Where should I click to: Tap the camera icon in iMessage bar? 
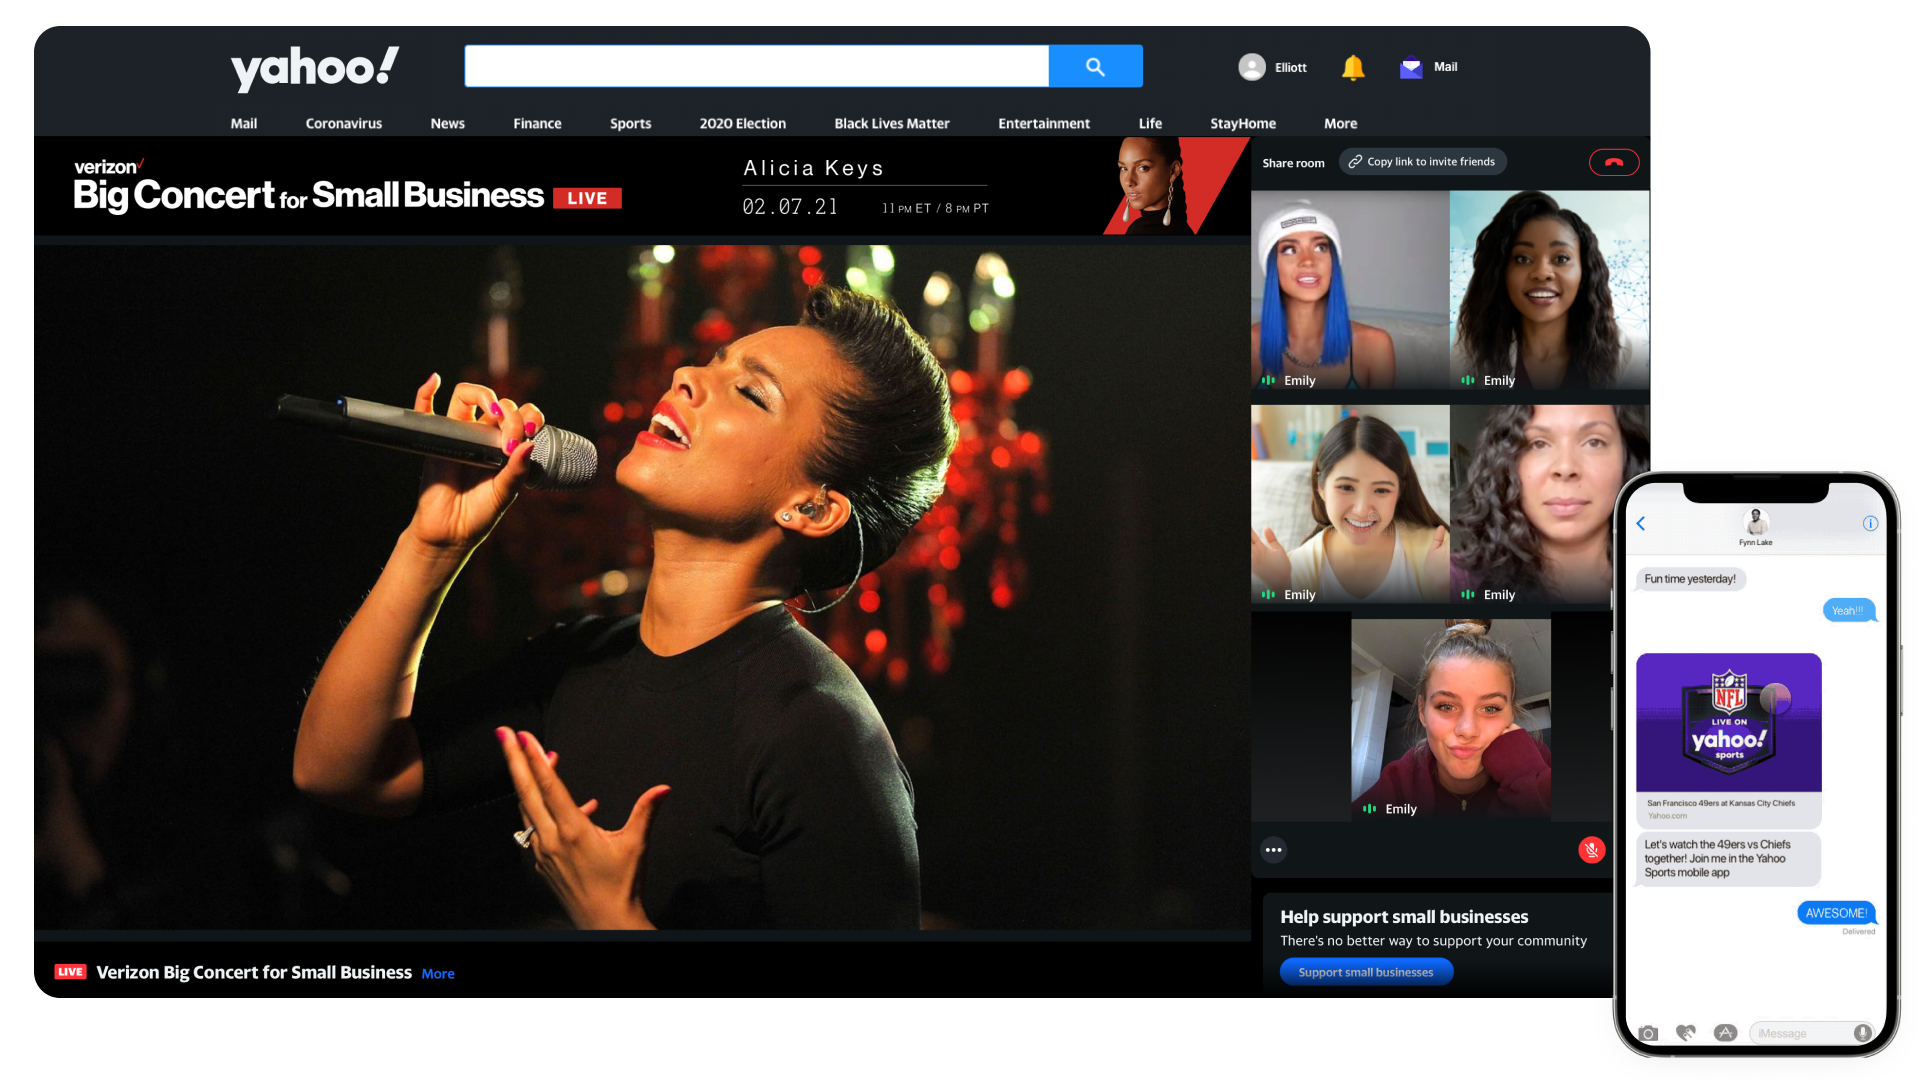click(1649, 1033)
